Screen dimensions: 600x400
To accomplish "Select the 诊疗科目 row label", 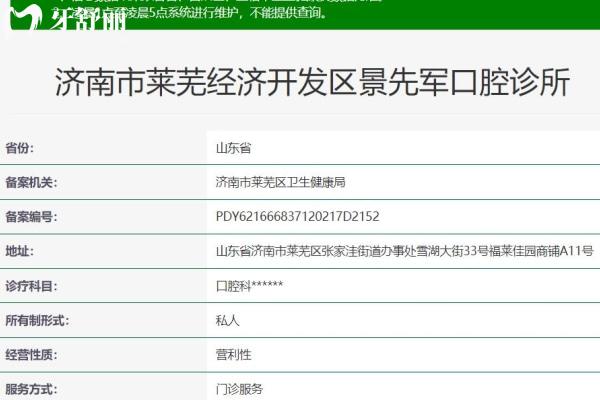I will click(x=32, y=286).
